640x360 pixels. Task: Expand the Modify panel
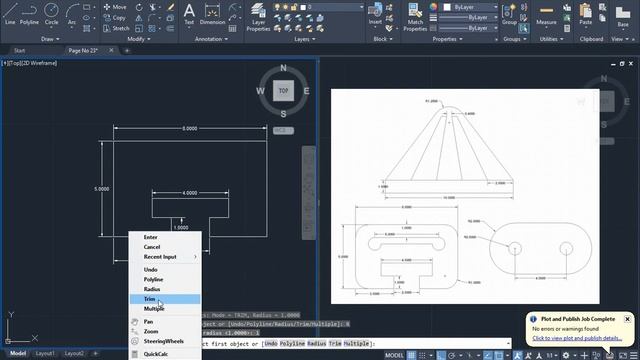pyautogui.click(x=139, y=39)
